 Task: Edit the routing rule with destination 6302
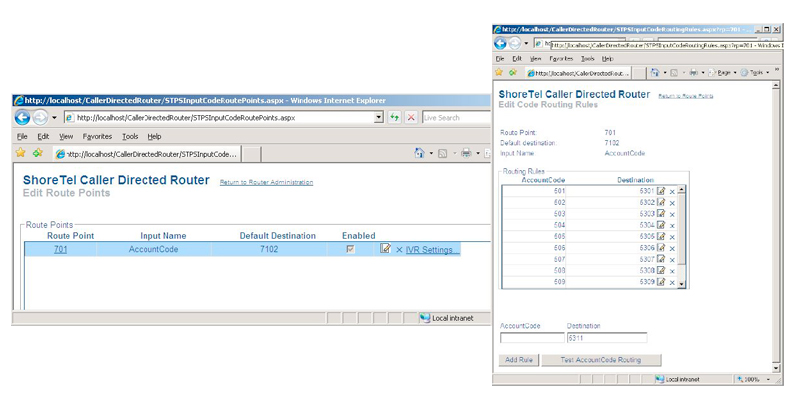point(661,202)
